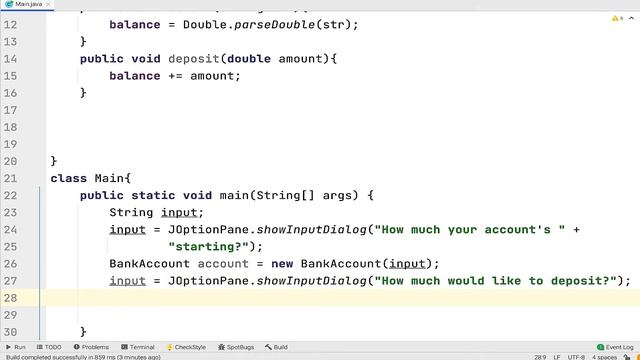Open the Terminal tool window
This screenshot has height=360, width=640.
tap(138, 347)
